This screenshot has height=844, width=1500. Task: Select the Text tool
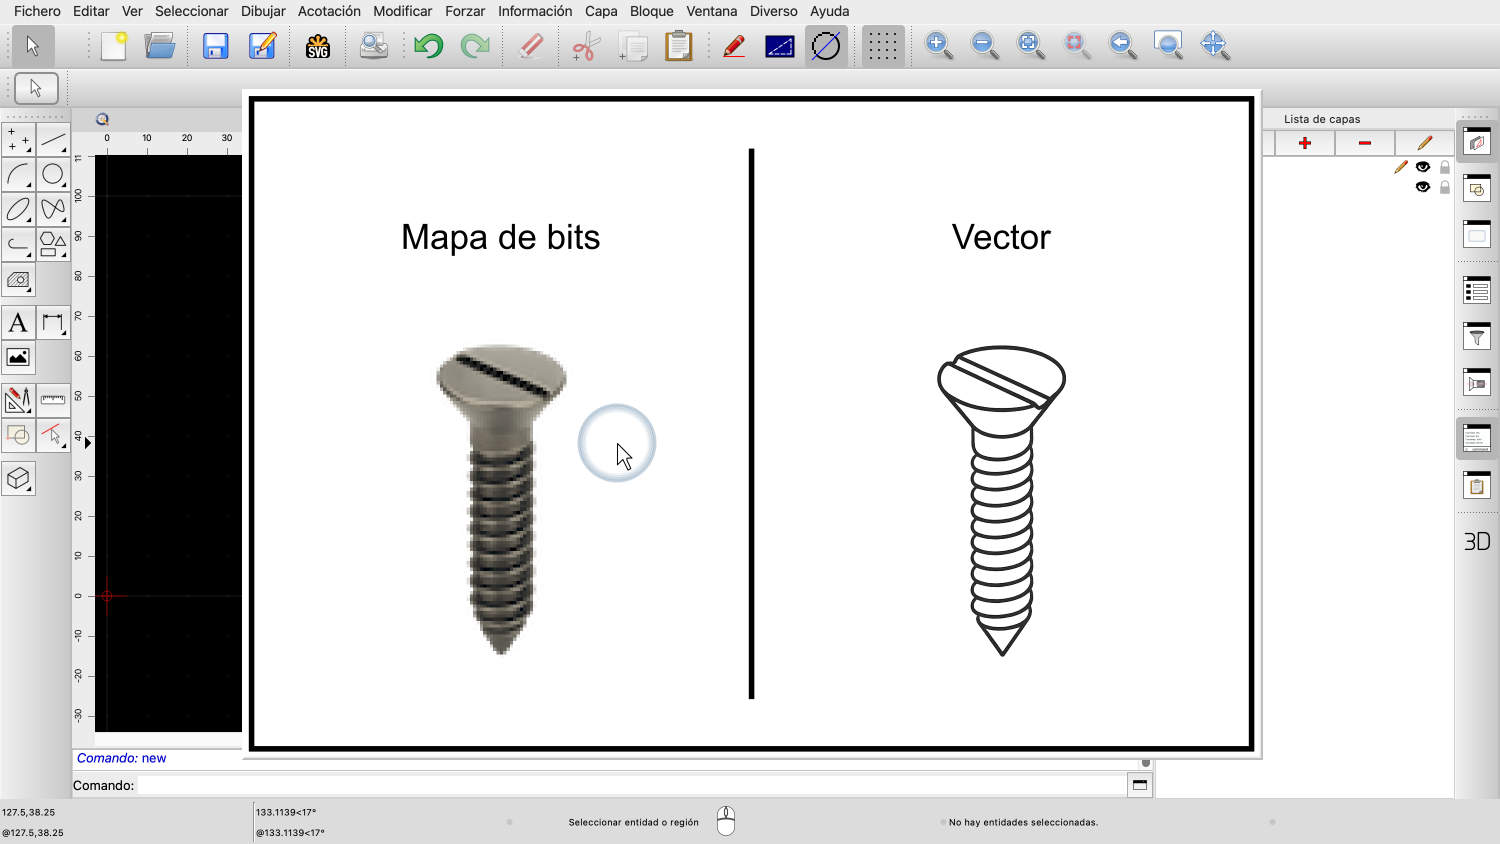coord(18,323)
